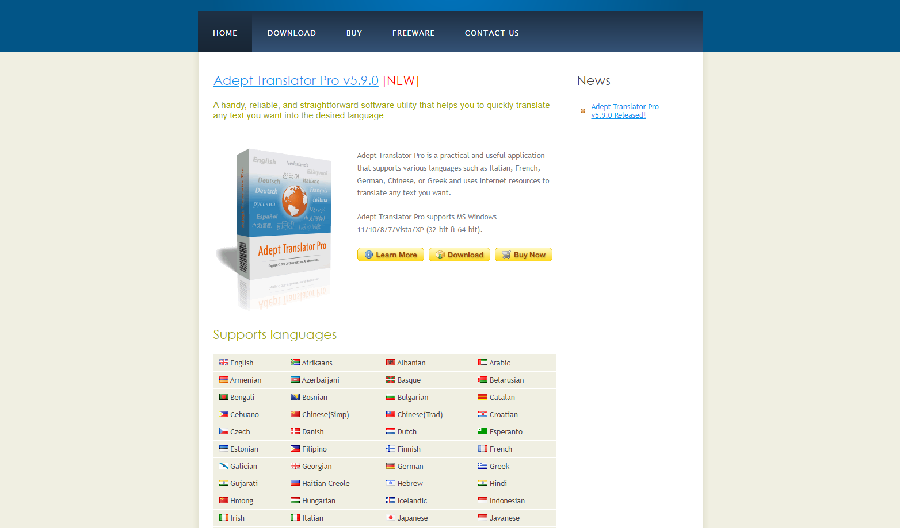Go to the Download menu item
Image resolution: width=900 pixels, height=528 pixels.
(x=291, y=33)
